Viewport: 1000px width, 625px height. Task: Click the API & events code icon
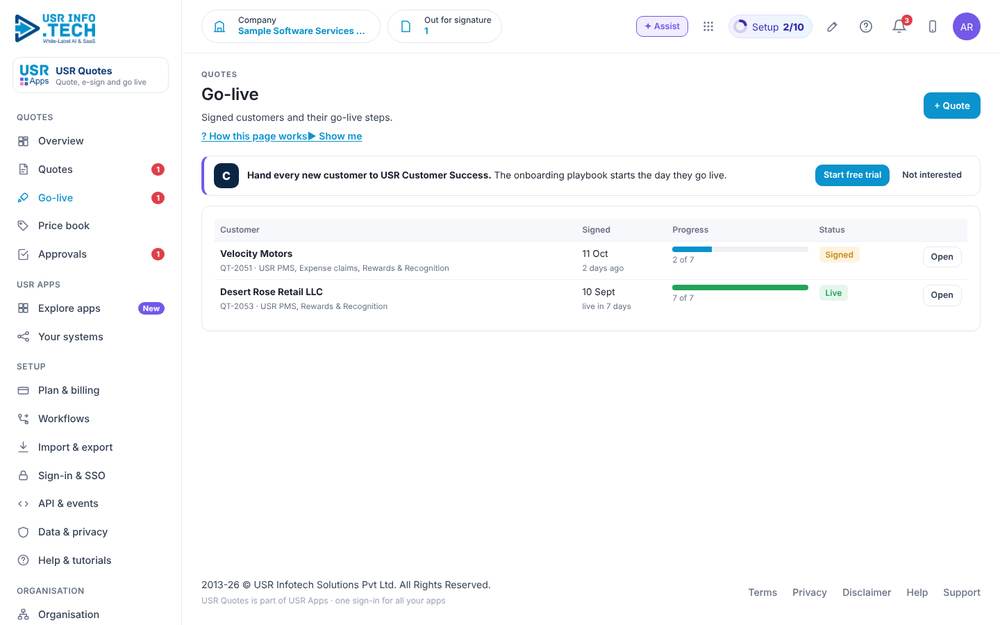(23, 503)
